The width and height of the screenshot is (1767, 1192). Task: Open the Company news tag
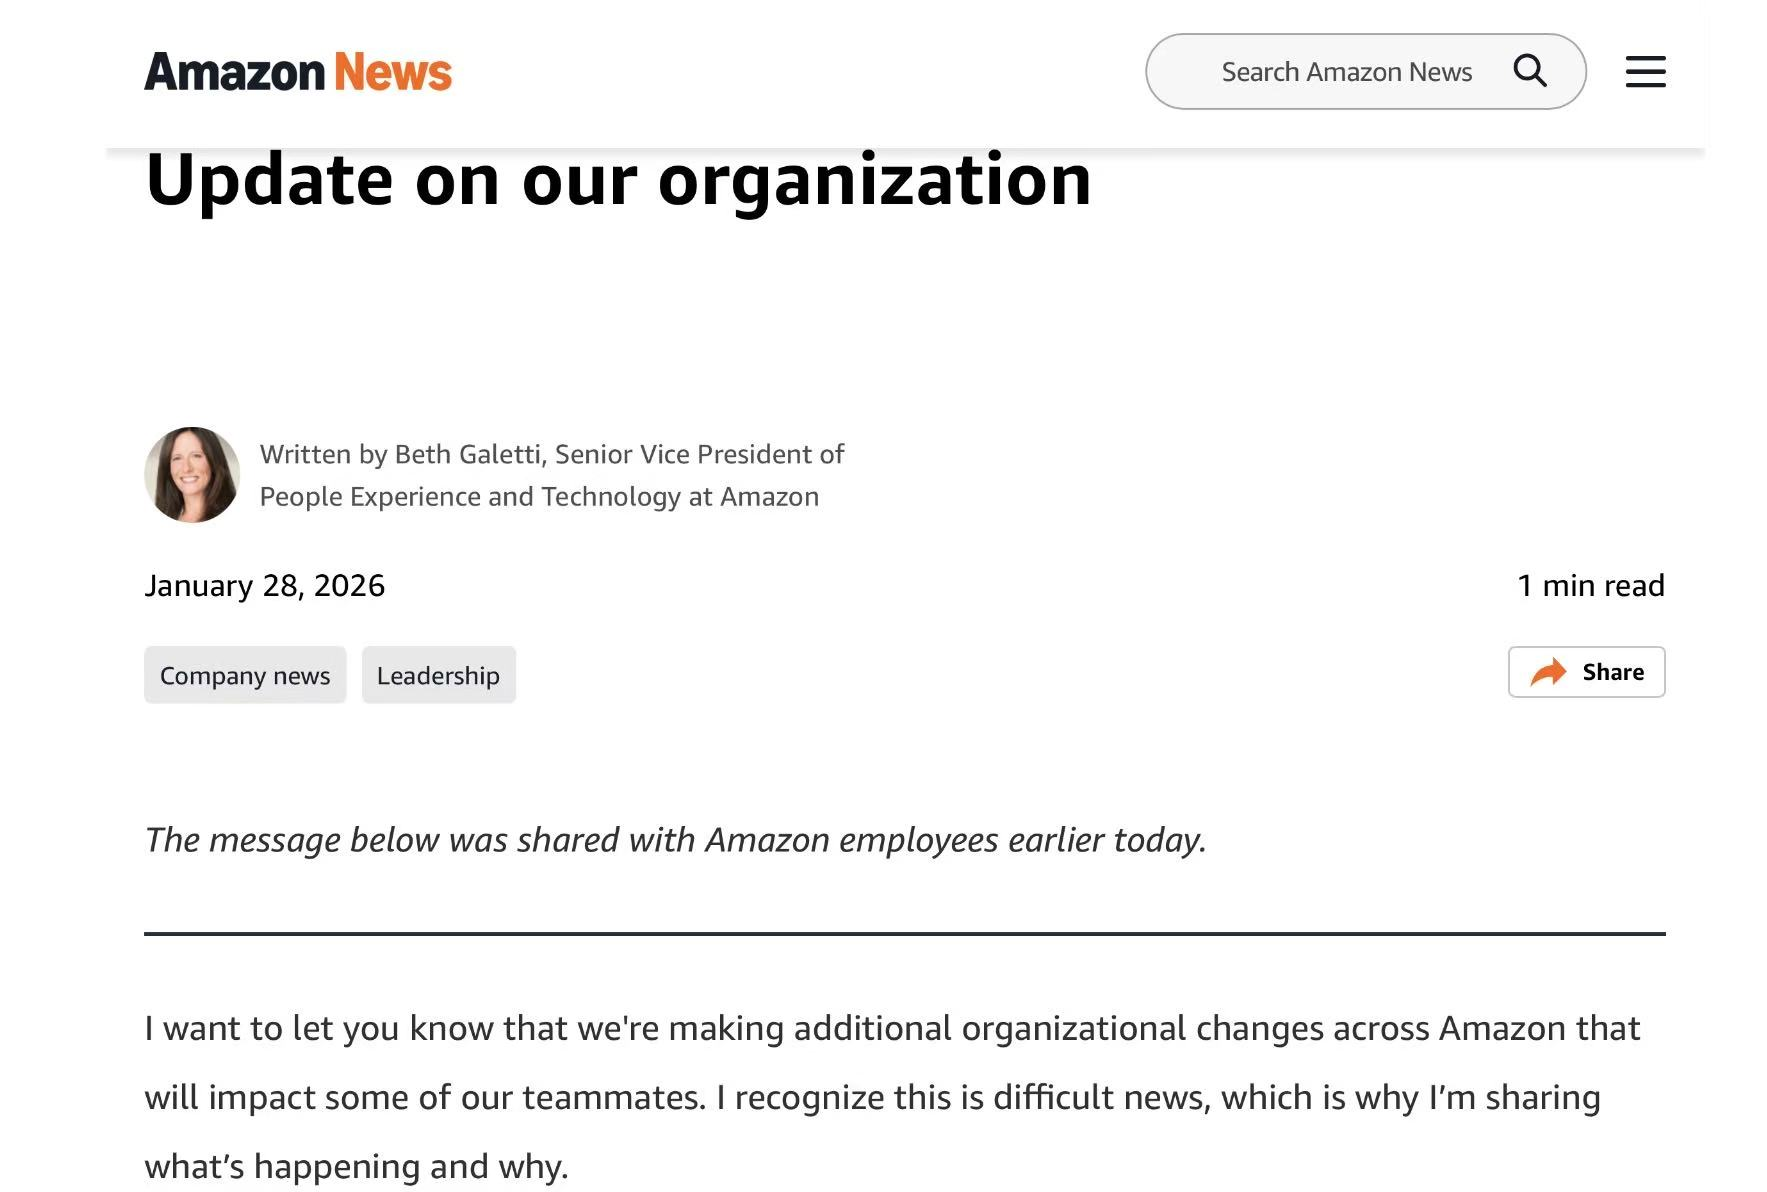coord(245,675)
